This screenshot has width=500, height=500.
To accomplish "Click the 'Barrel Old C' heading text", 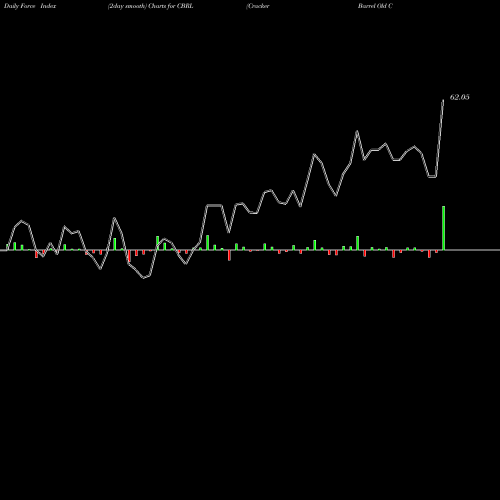I will 375,6.
